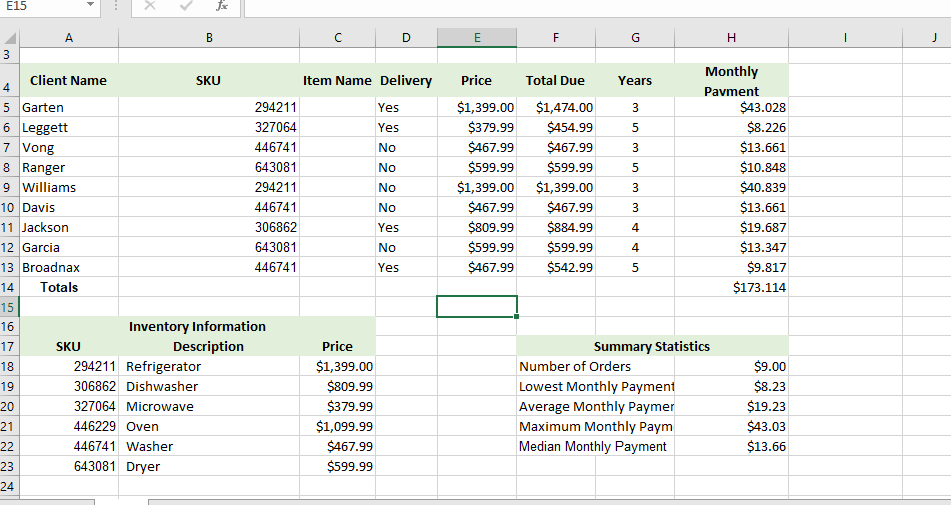This screenshot has width=951, height=505.
Task: Click the Total Due header cell
Action: click(x=556, y=81)
